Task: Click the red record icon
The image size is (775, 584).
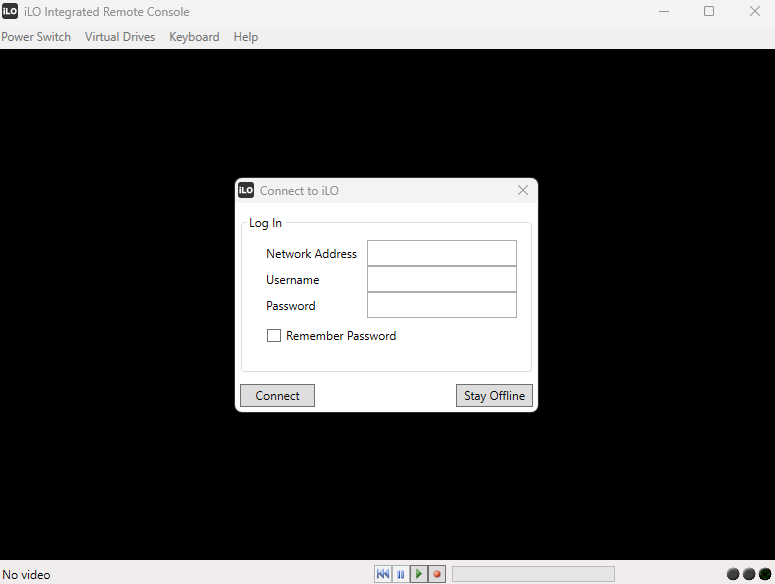Action: coord(437,574)
